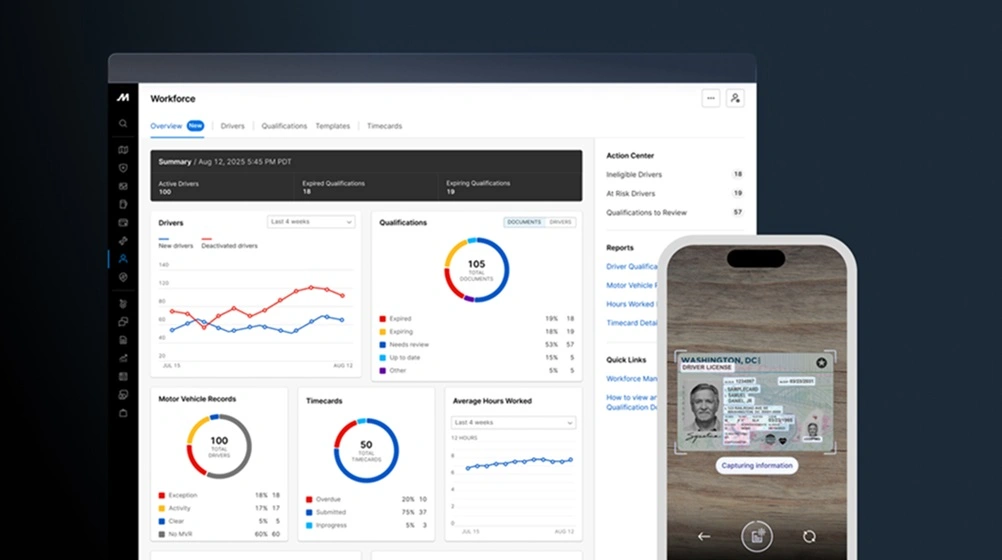Click the Inprogress row in Timecards
The image size is (1002, 560).
coord(366,525)
